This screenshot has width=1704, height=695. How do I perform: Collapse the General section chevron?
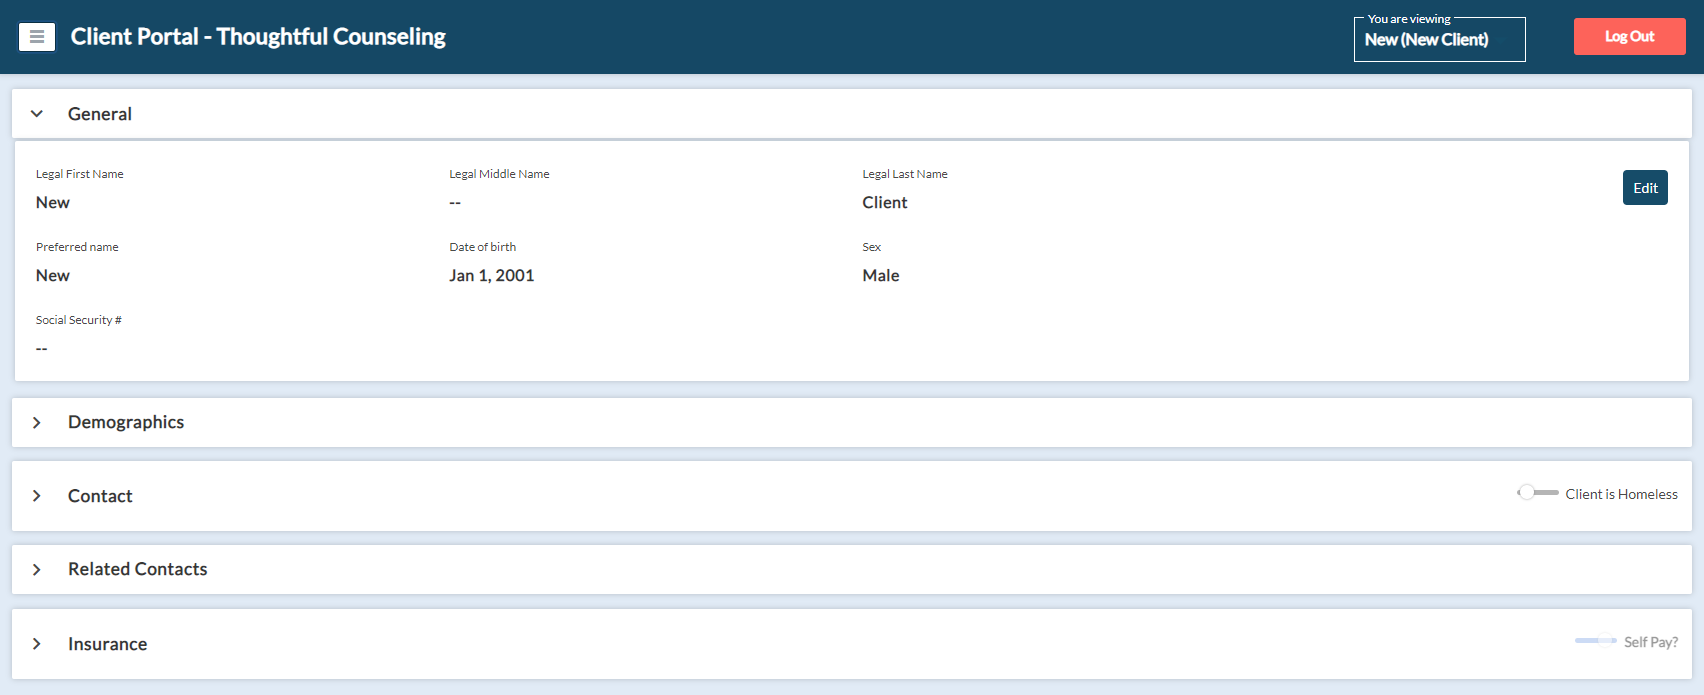pos(37,114)
